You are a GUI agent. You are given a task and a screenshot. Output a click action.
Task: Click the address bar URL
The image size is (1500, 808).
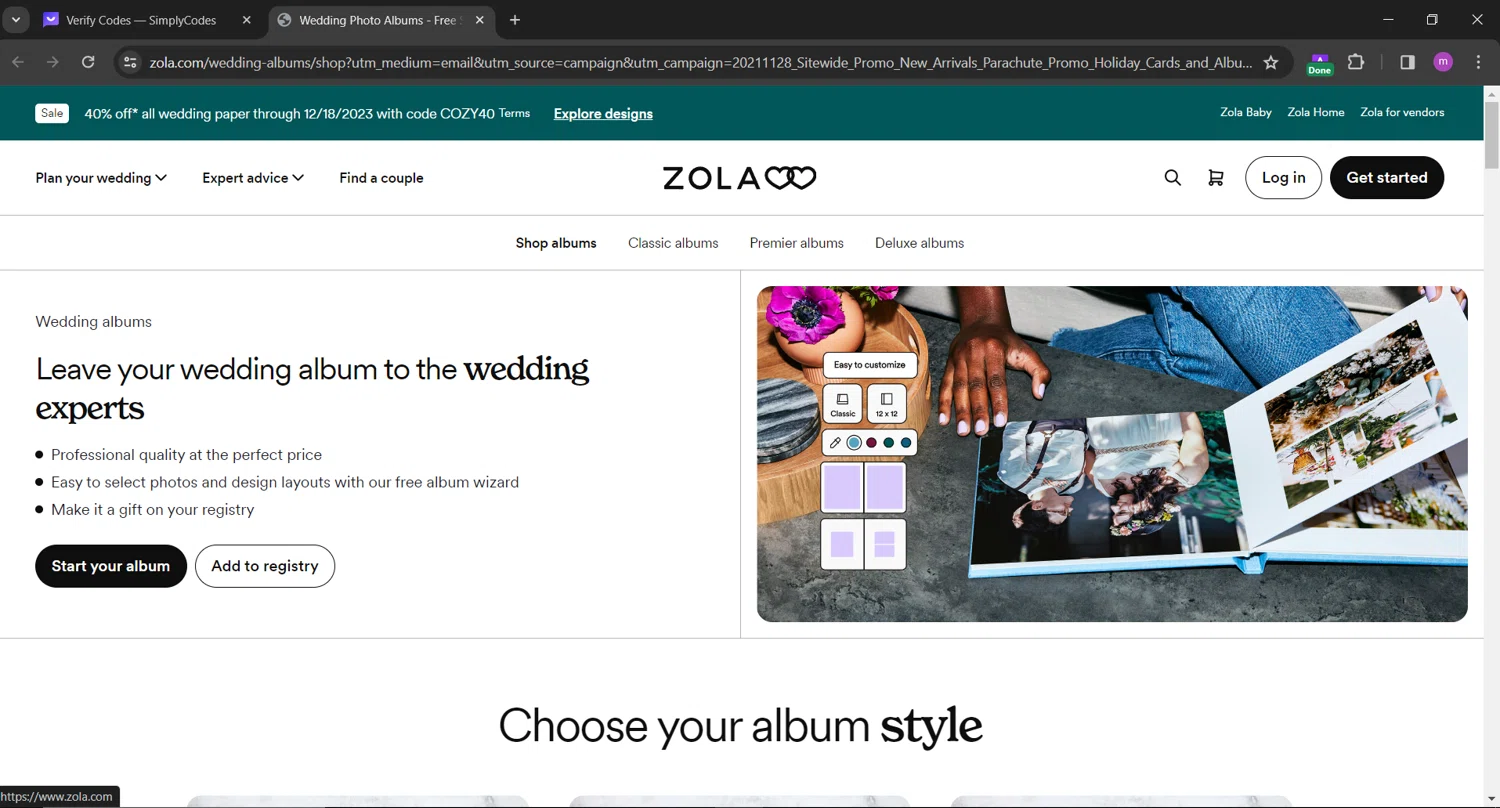[700, 62]
